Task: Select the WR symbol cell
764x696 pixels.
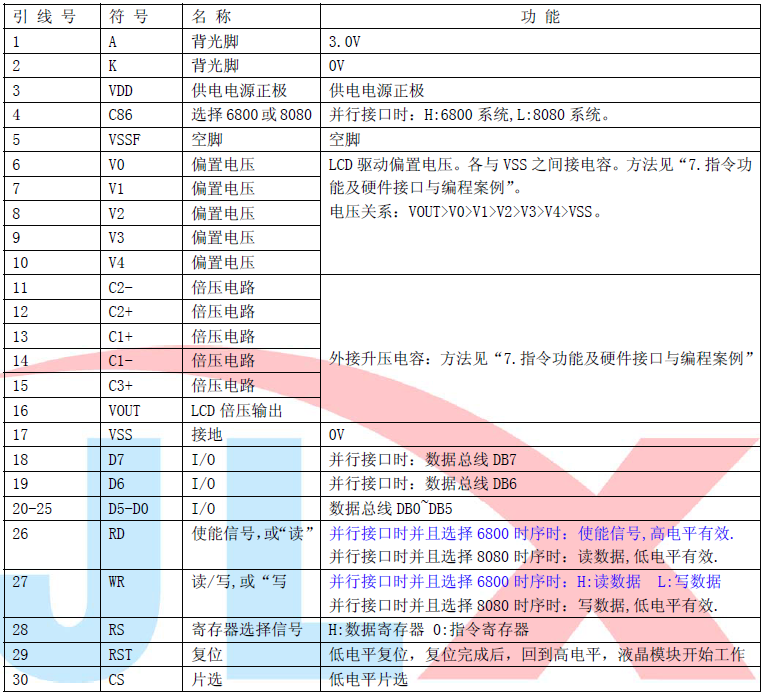Action: tap(117, 582)
